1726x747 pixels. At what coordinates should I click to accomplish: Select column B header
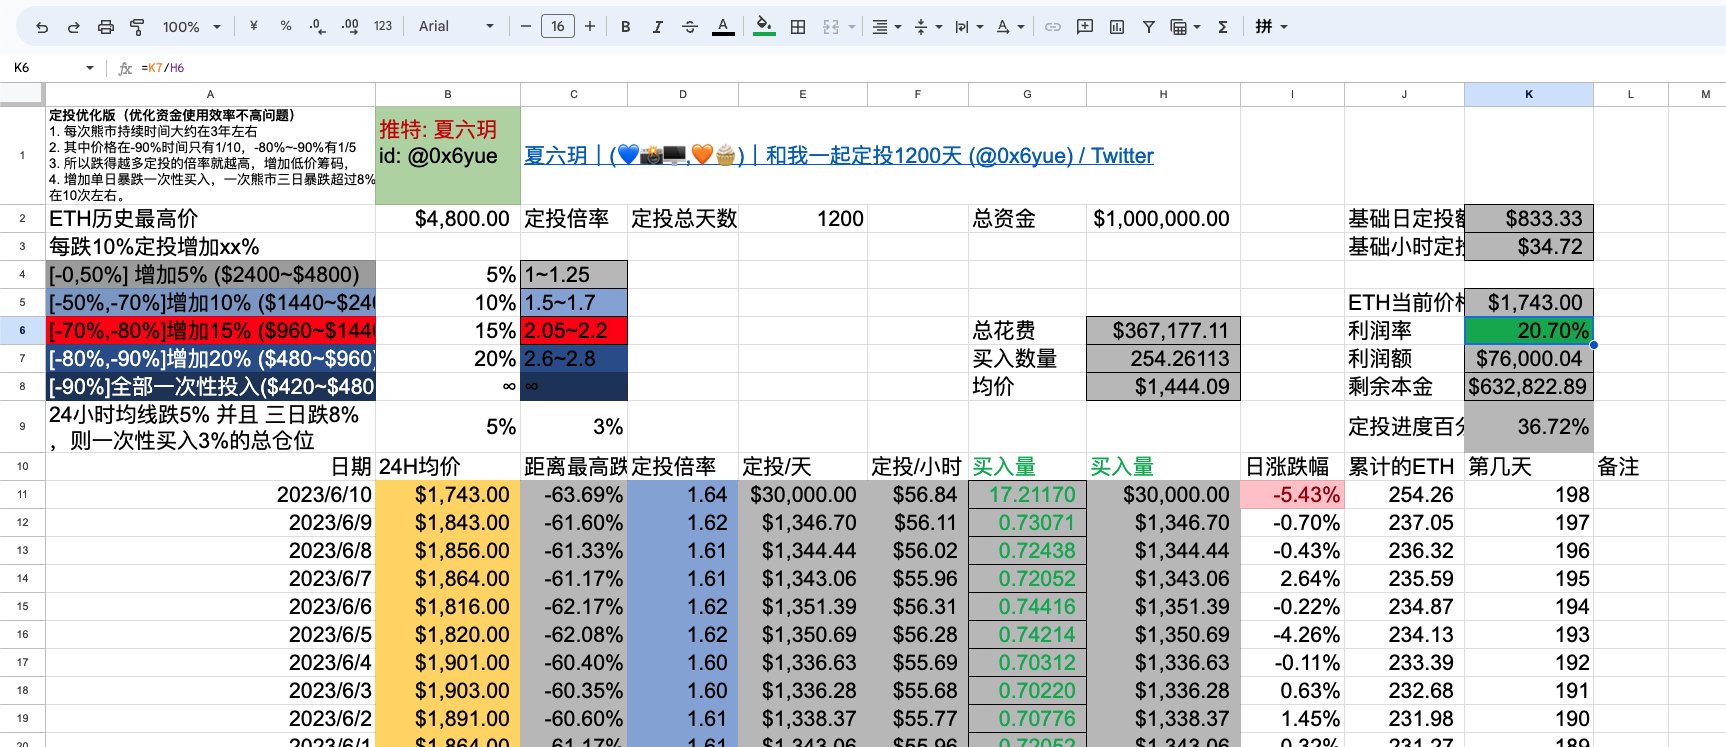(x=448, y=94)
